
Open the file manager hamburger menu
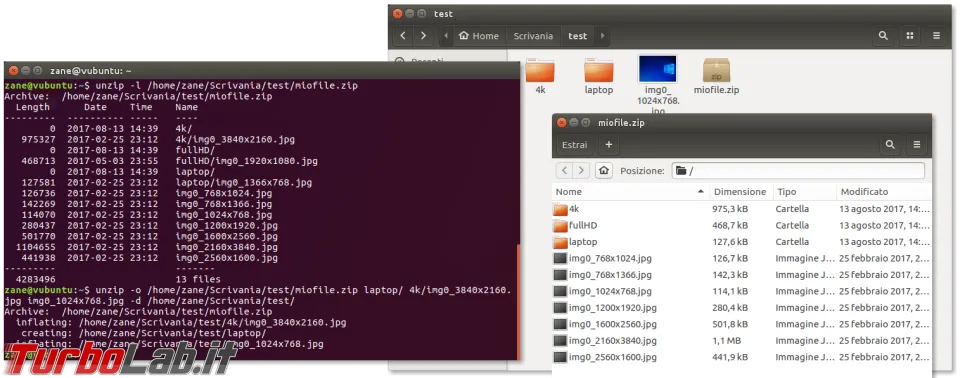(x=936, y=36)
